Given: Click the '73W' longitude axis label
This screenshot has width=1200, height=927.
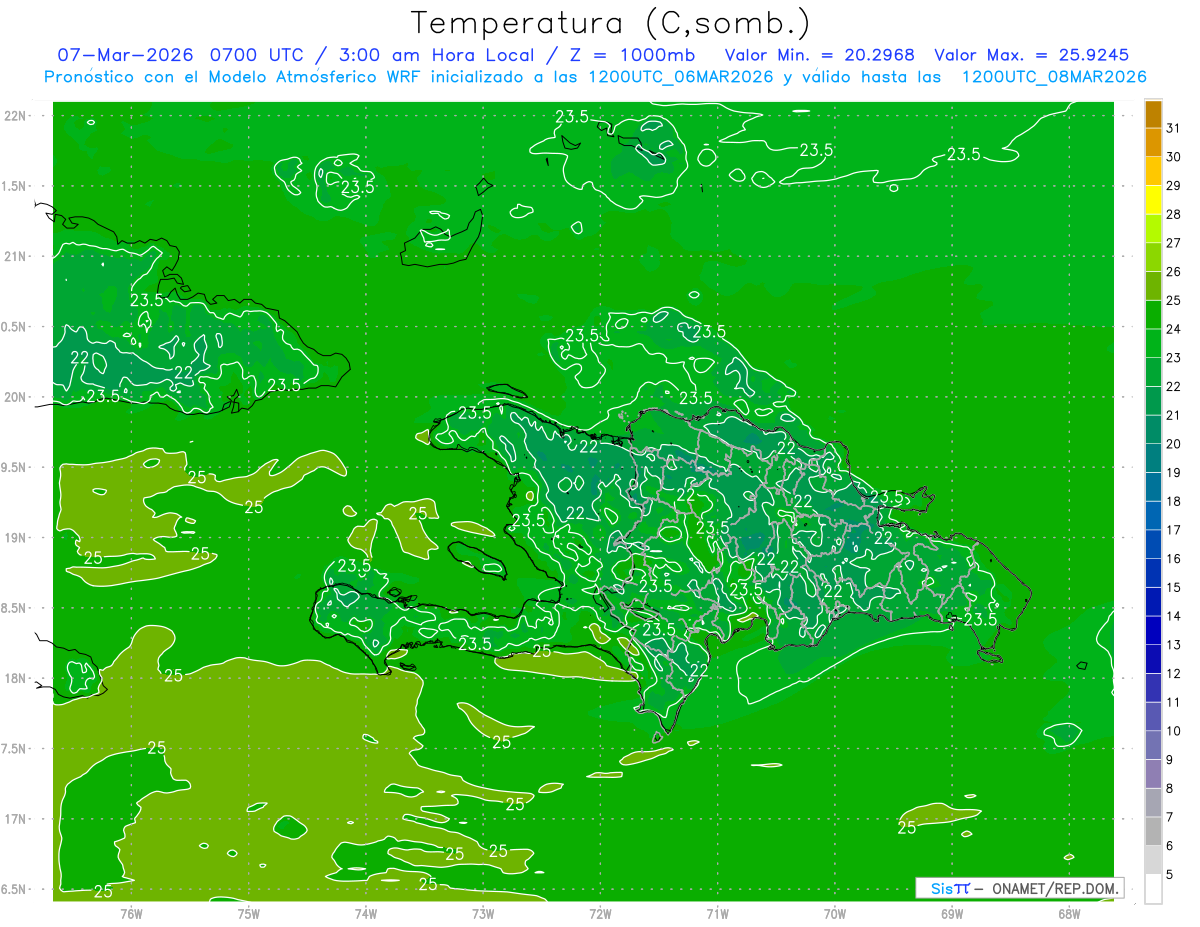Looking at the screenshot, I should click(x=483, y=913).
